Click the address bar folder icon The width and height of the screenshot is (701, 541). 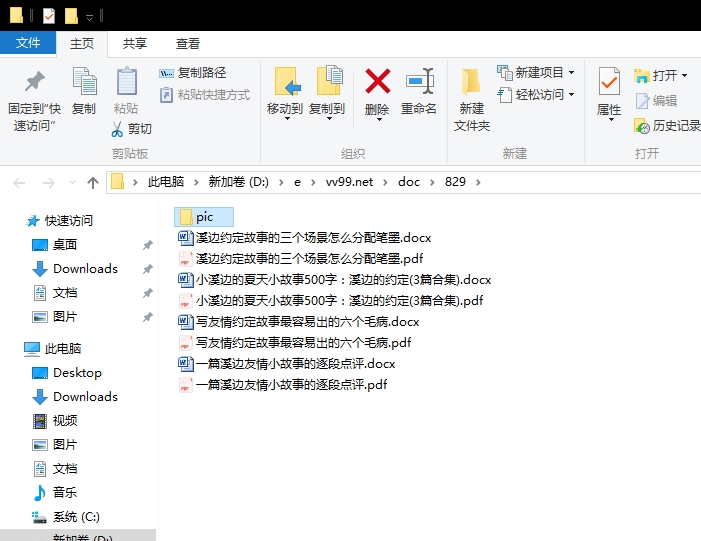(x=118, y=182)
